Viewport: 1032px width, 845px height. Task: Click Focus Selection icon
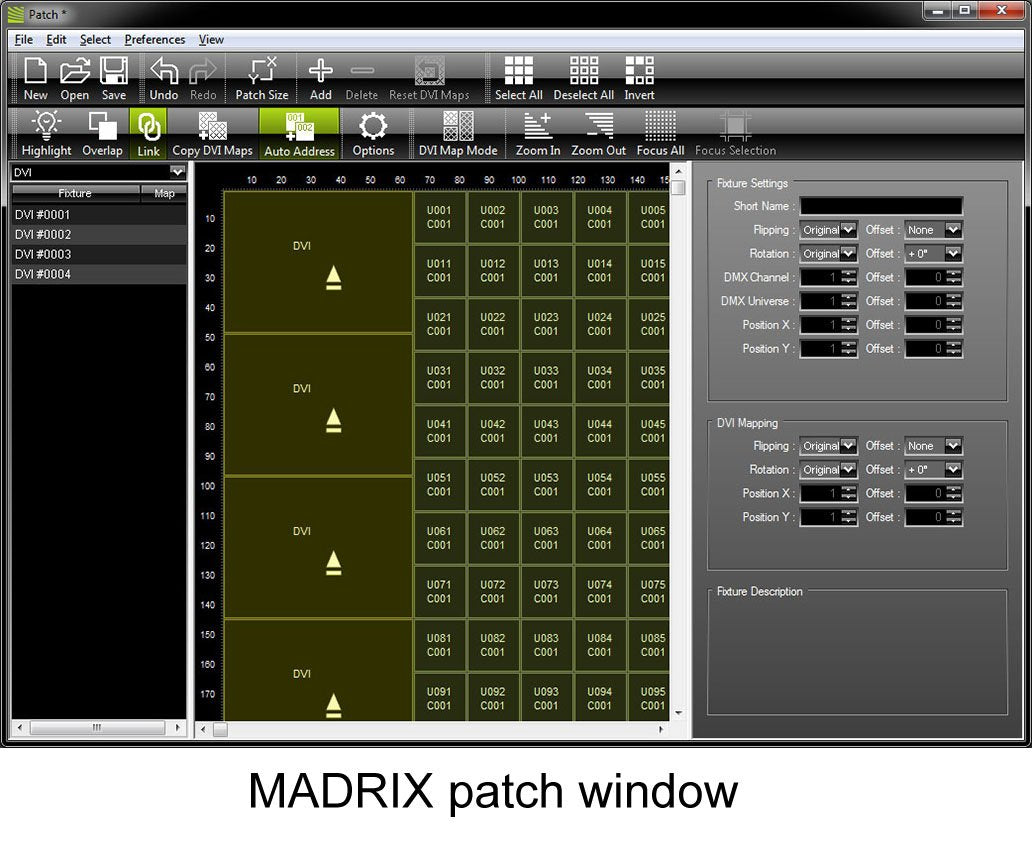[735, 134]
